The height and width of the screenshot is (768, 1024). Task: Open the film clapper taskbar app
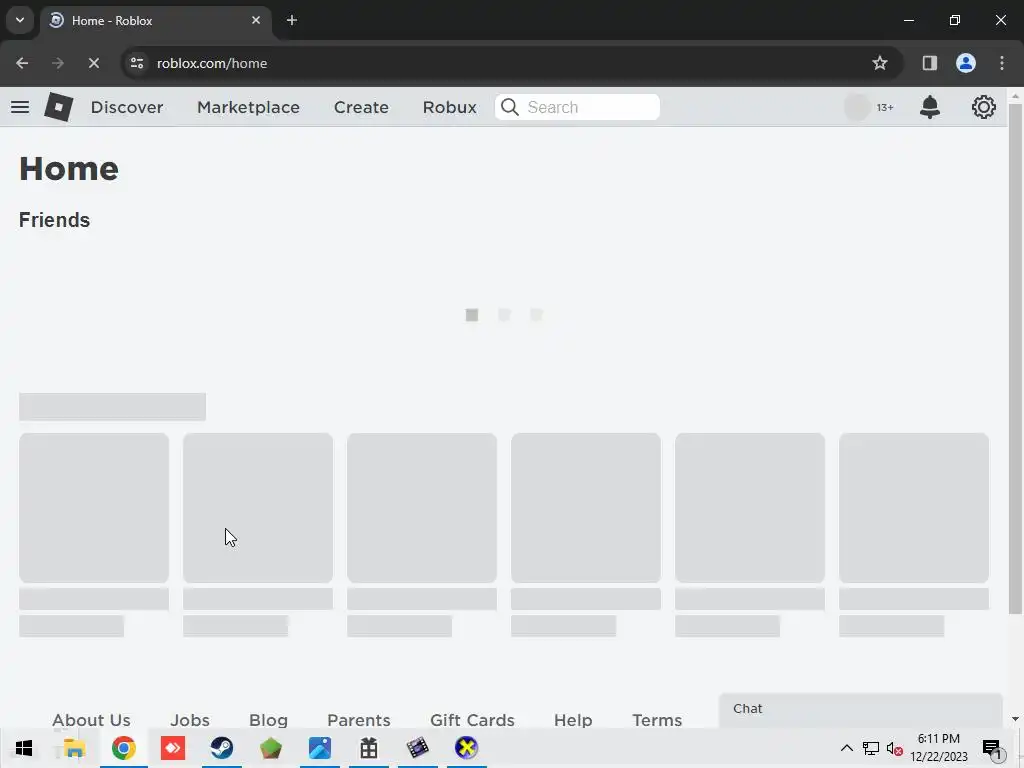click(x=417, y=748)
